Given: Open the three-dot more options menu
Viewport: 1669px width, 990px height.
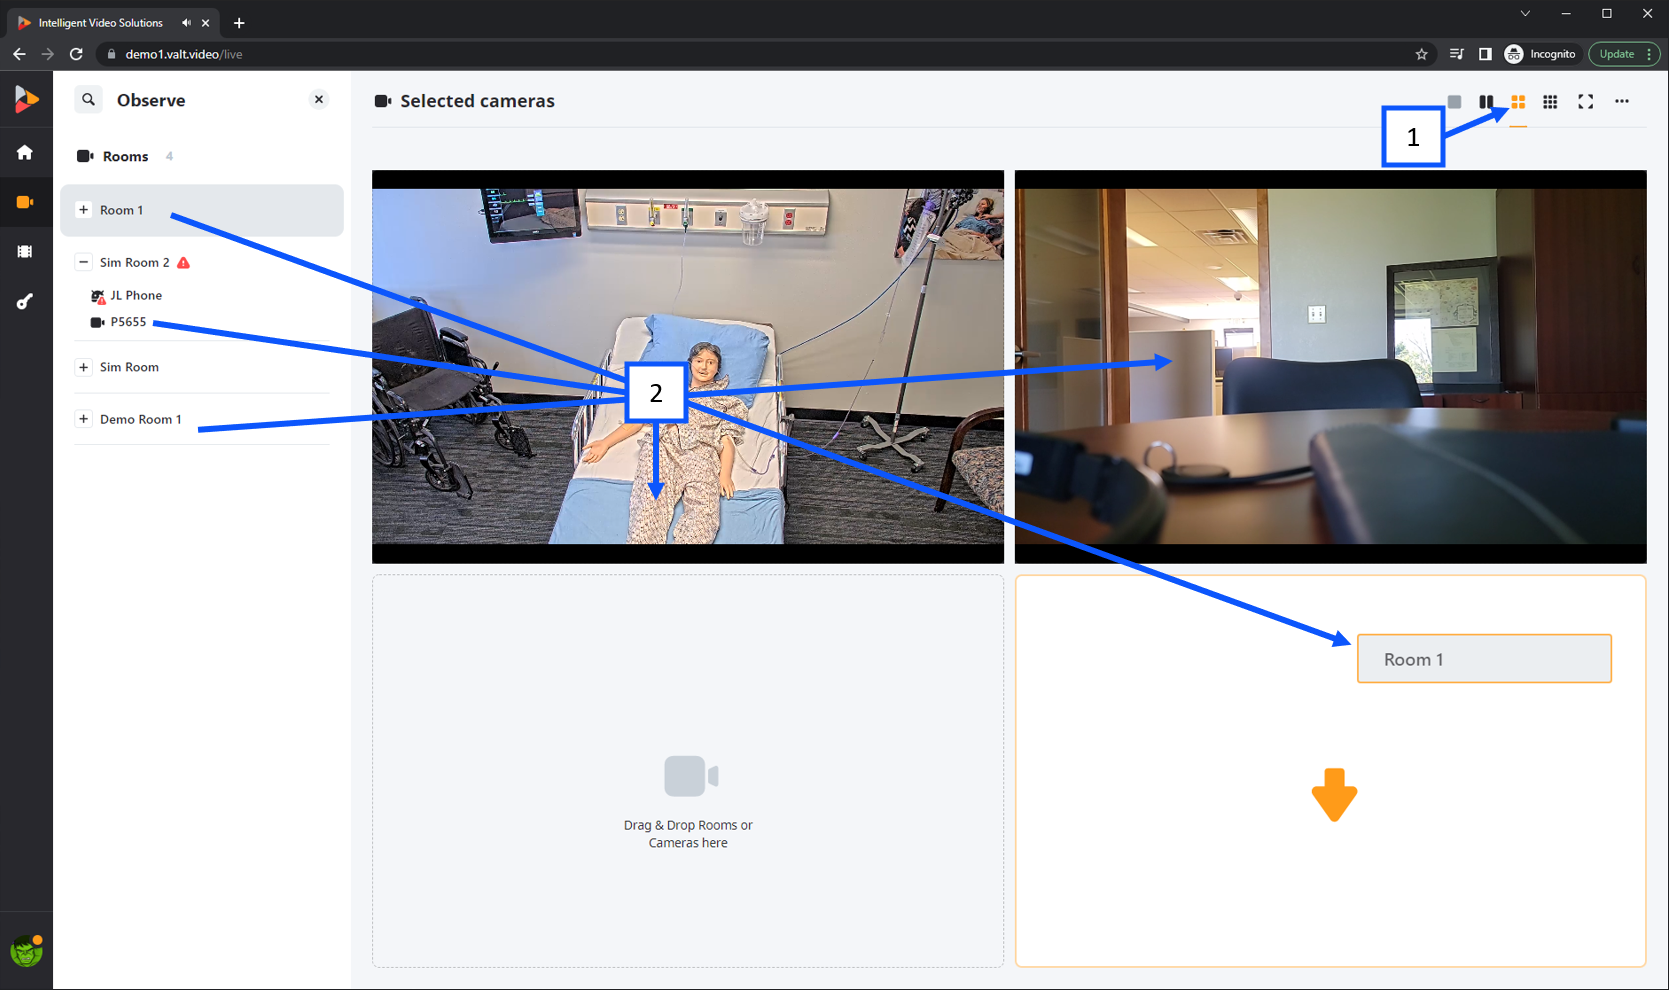Looking at the screenshot, I should [1622, 101].
